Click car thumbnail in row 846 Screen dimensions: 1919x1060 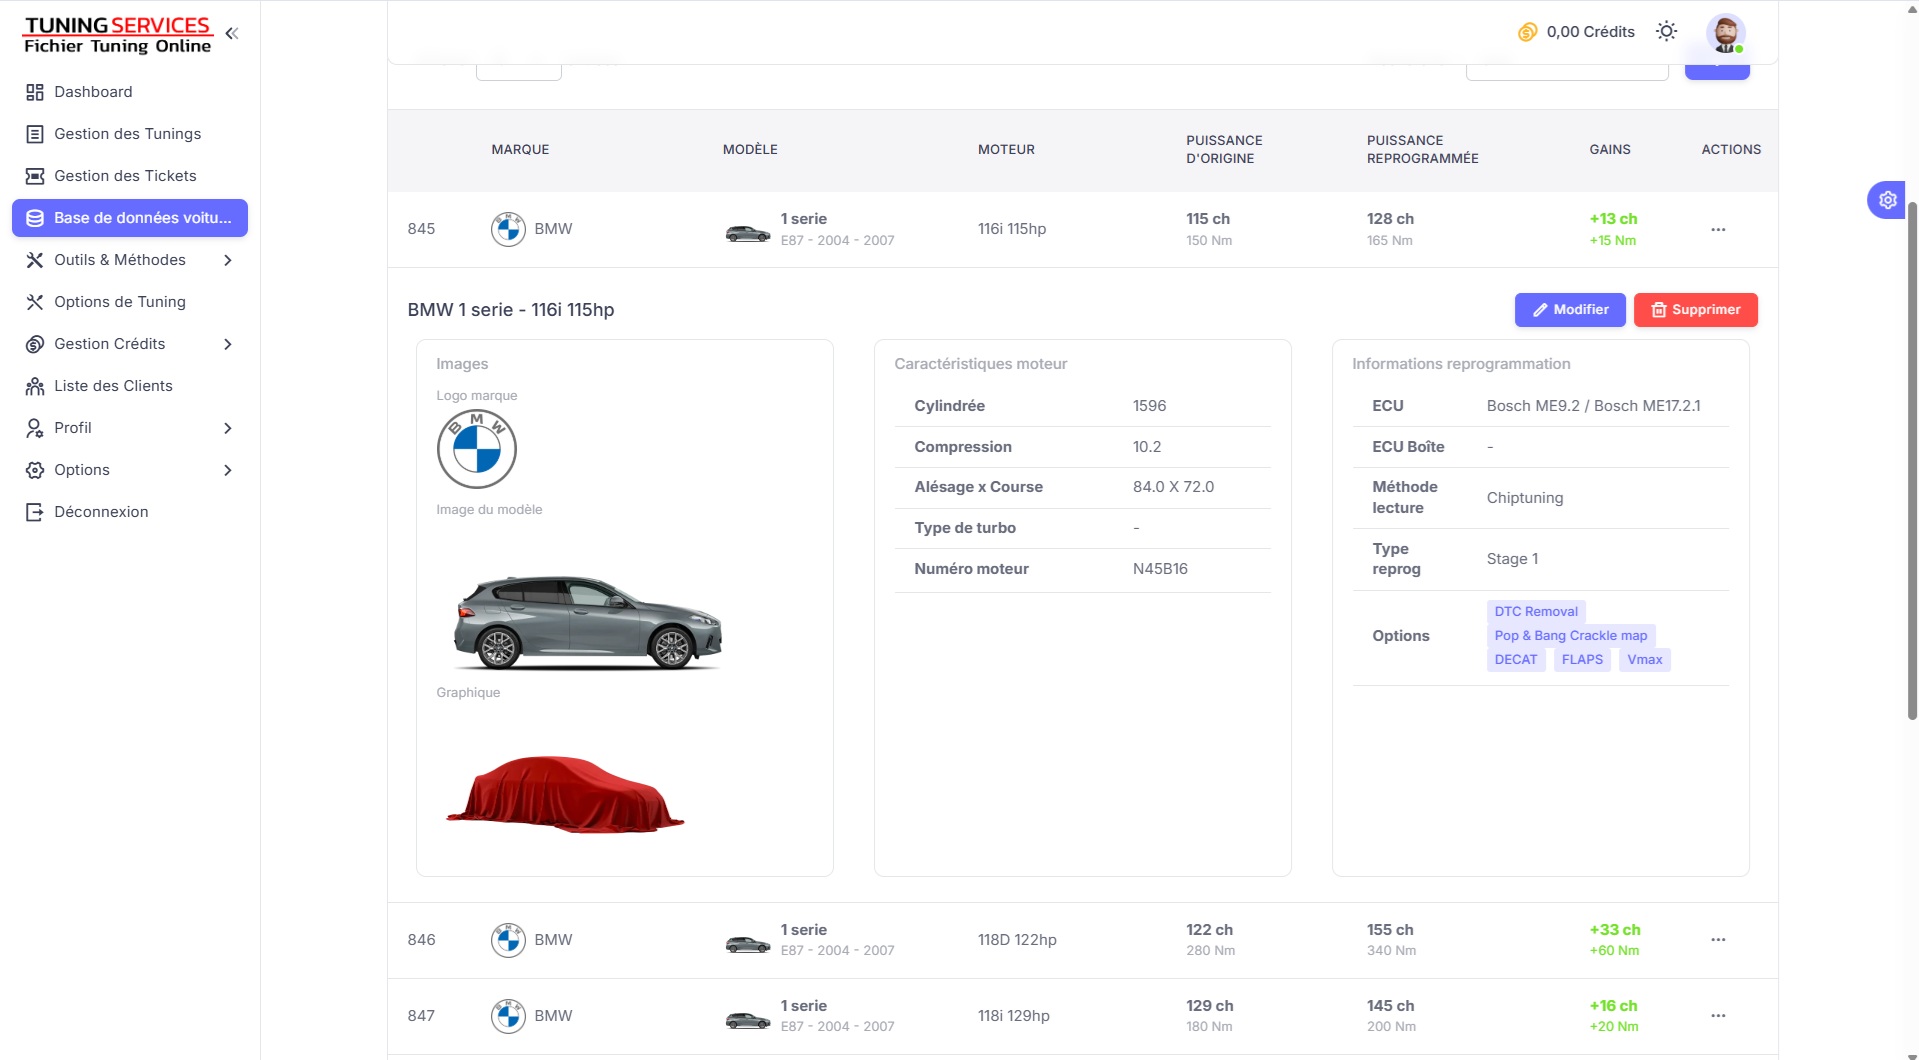[x=747, y=944]
